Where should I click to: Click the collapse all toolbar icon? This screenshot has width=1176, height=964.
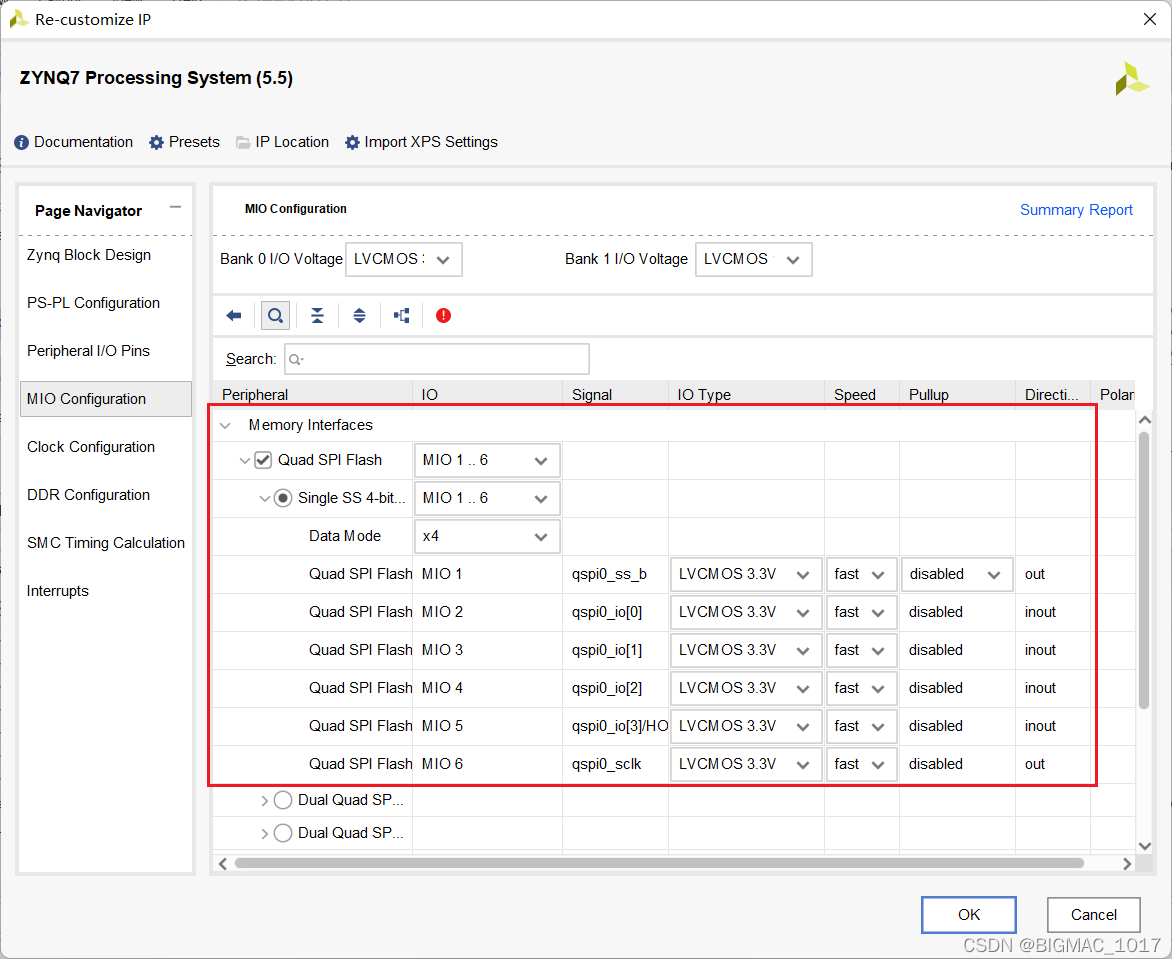318,317
